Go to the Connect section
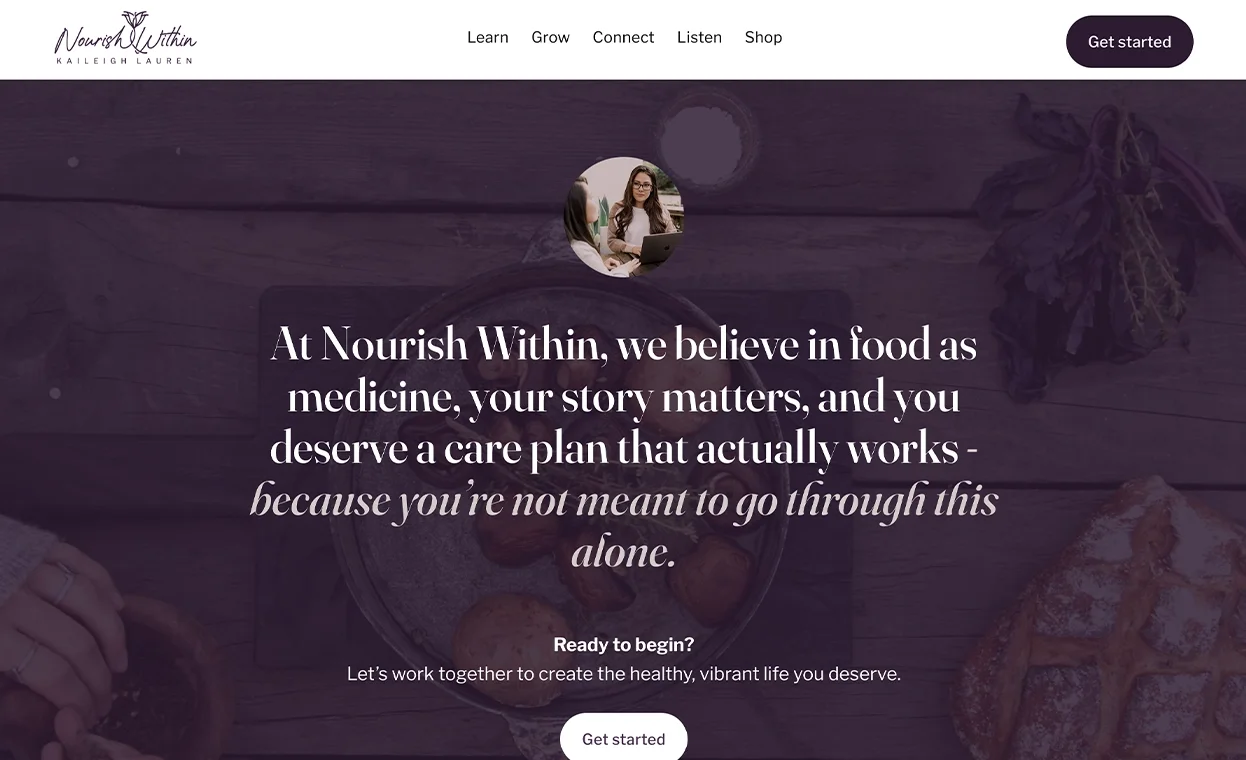 click(623, 37)
